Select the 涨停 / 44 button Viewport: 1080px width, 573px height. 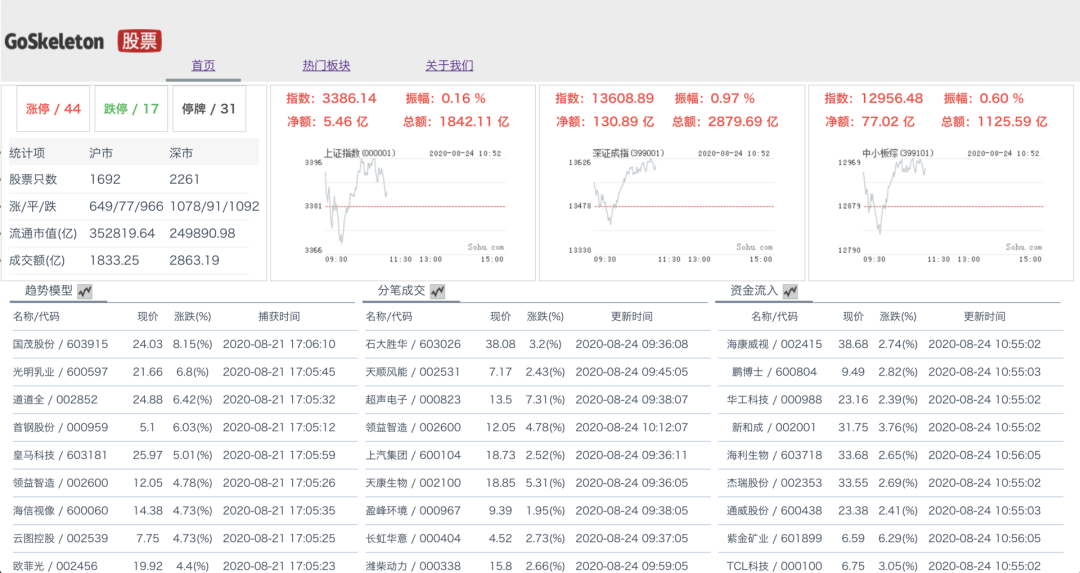[53, 109]
